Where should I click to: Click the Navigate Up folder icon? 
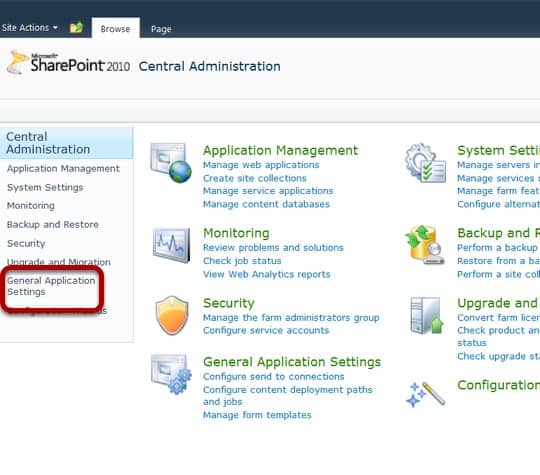pos(76,27)
